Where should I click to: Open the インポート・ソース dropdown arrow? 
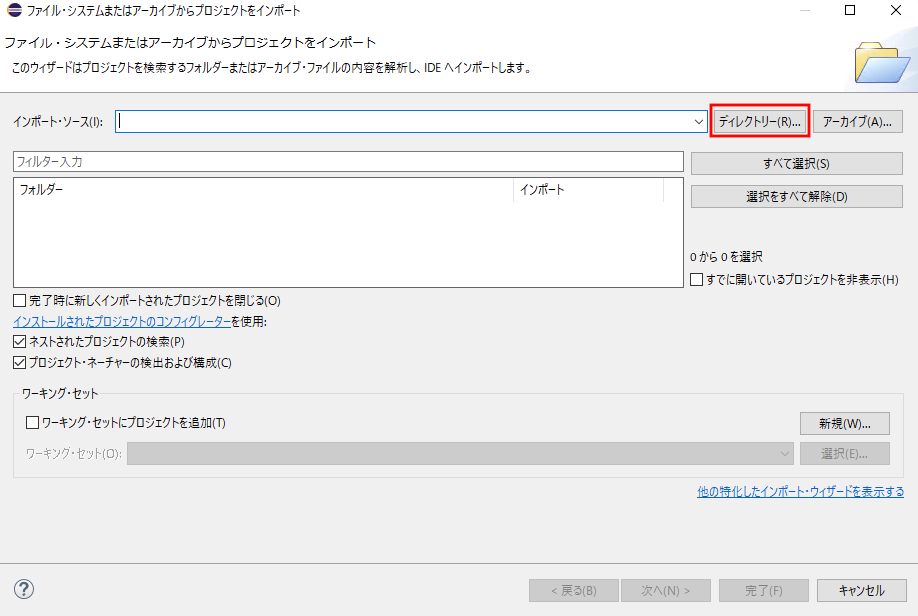point(700,121)
